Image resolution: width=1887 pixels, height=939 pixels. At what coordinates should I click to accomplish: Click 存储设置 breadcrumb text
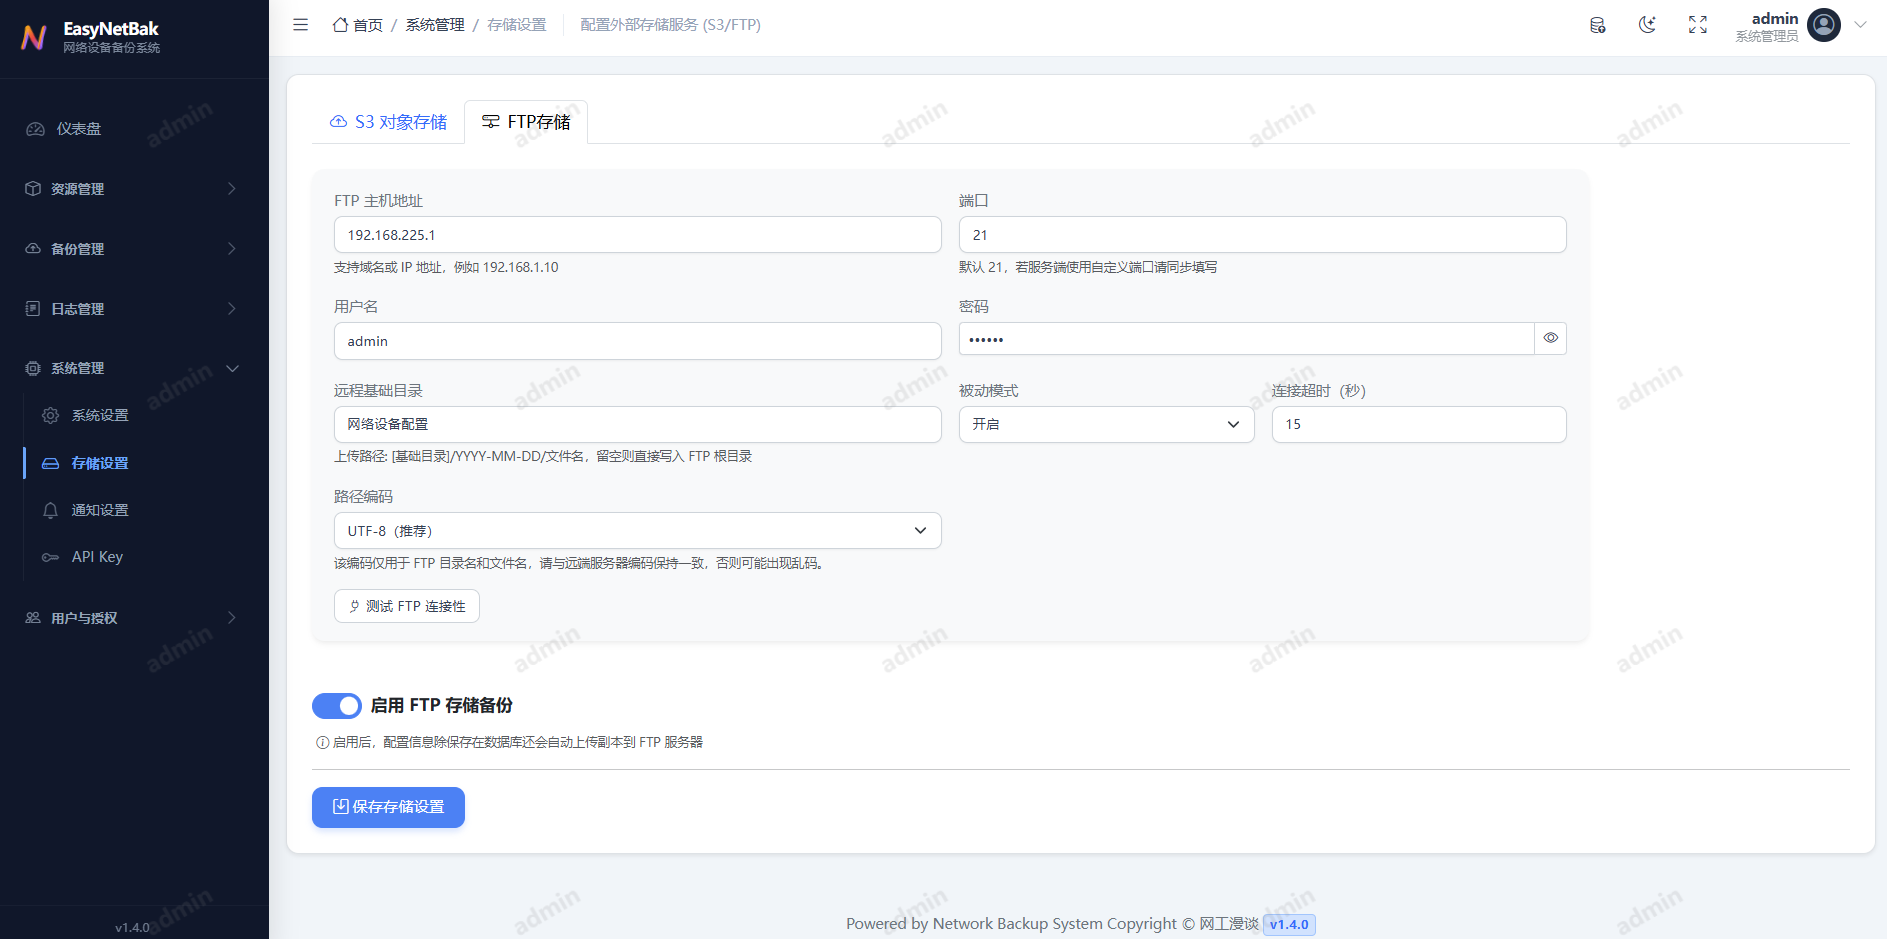click(517, 25)
